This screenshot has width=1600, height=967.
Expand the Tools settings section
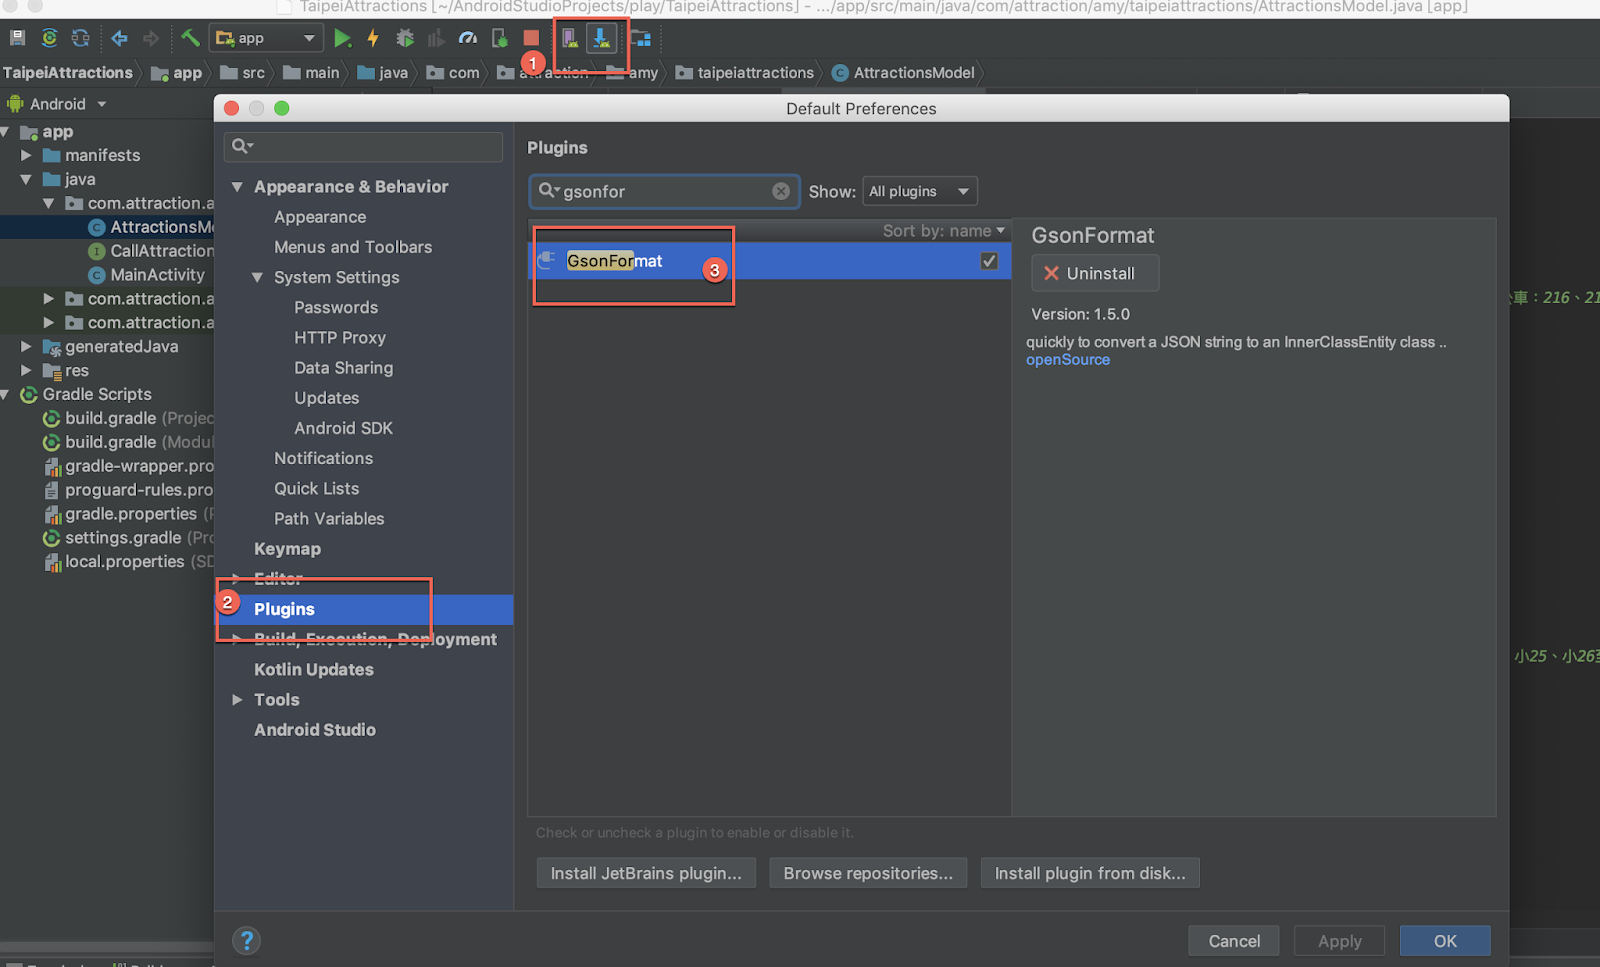tap(237, 700)
